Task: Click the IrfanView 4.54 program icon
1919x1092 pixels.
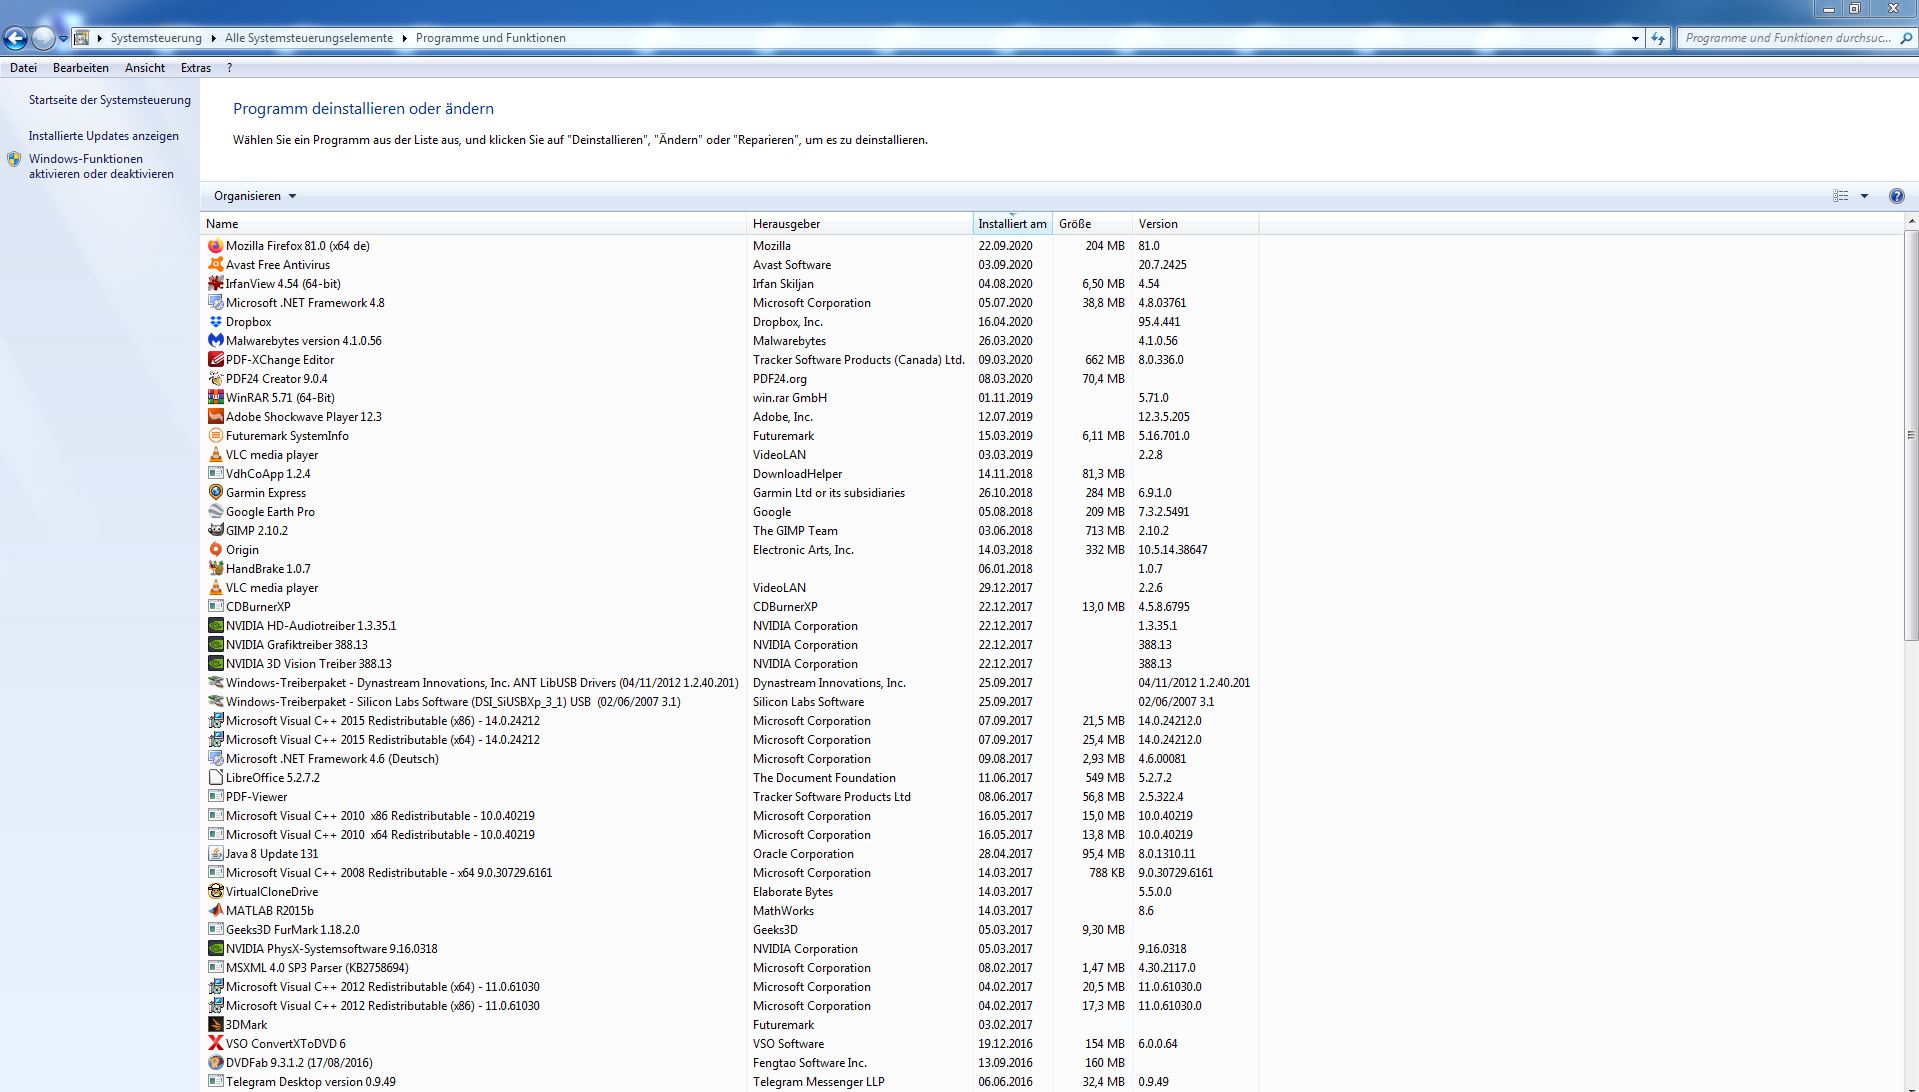Action: (x=215, y=284)
